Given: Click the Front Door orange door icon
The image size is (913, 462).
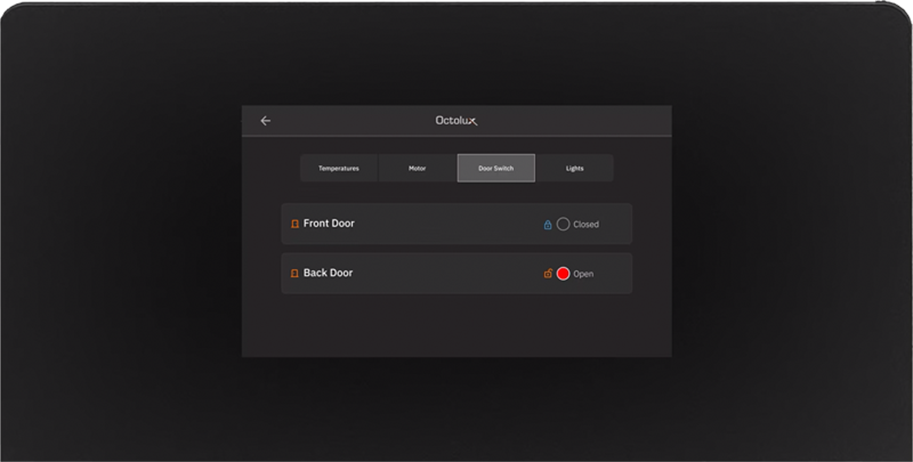Looking at the screenshot, I should click(x=295, y=224).
